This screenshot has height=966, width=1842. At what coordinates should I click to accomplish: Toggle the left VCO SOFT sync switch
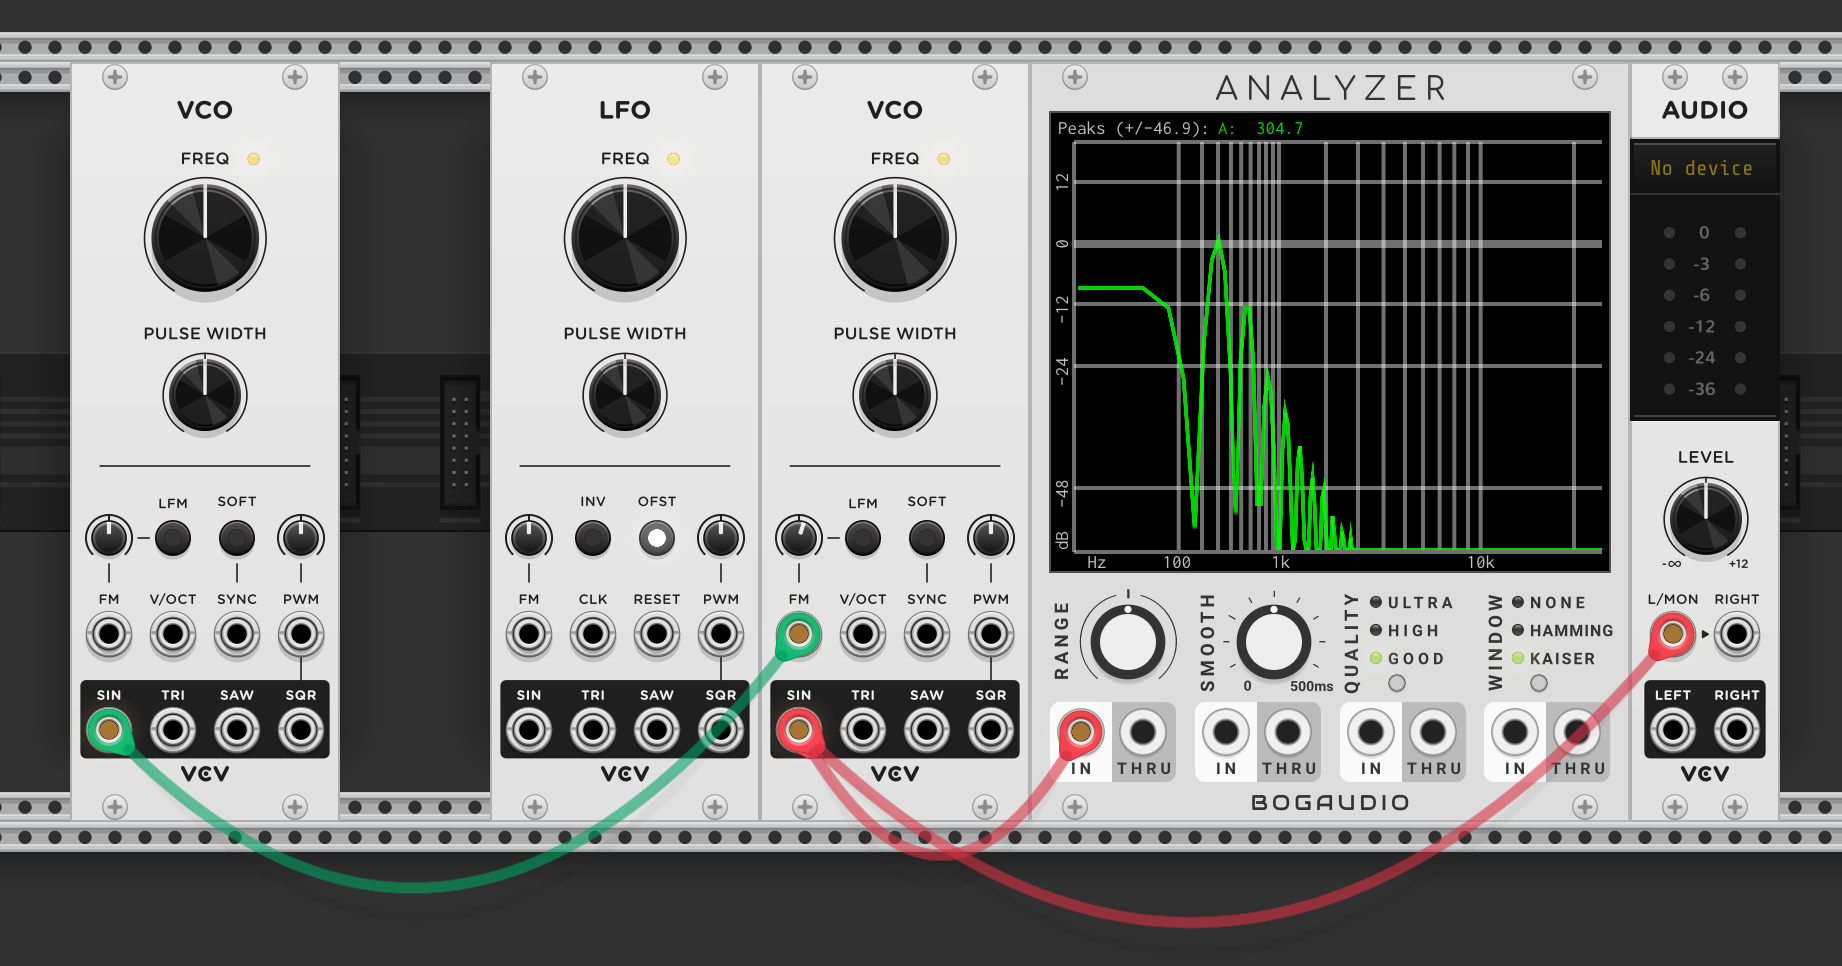[237, 538]
